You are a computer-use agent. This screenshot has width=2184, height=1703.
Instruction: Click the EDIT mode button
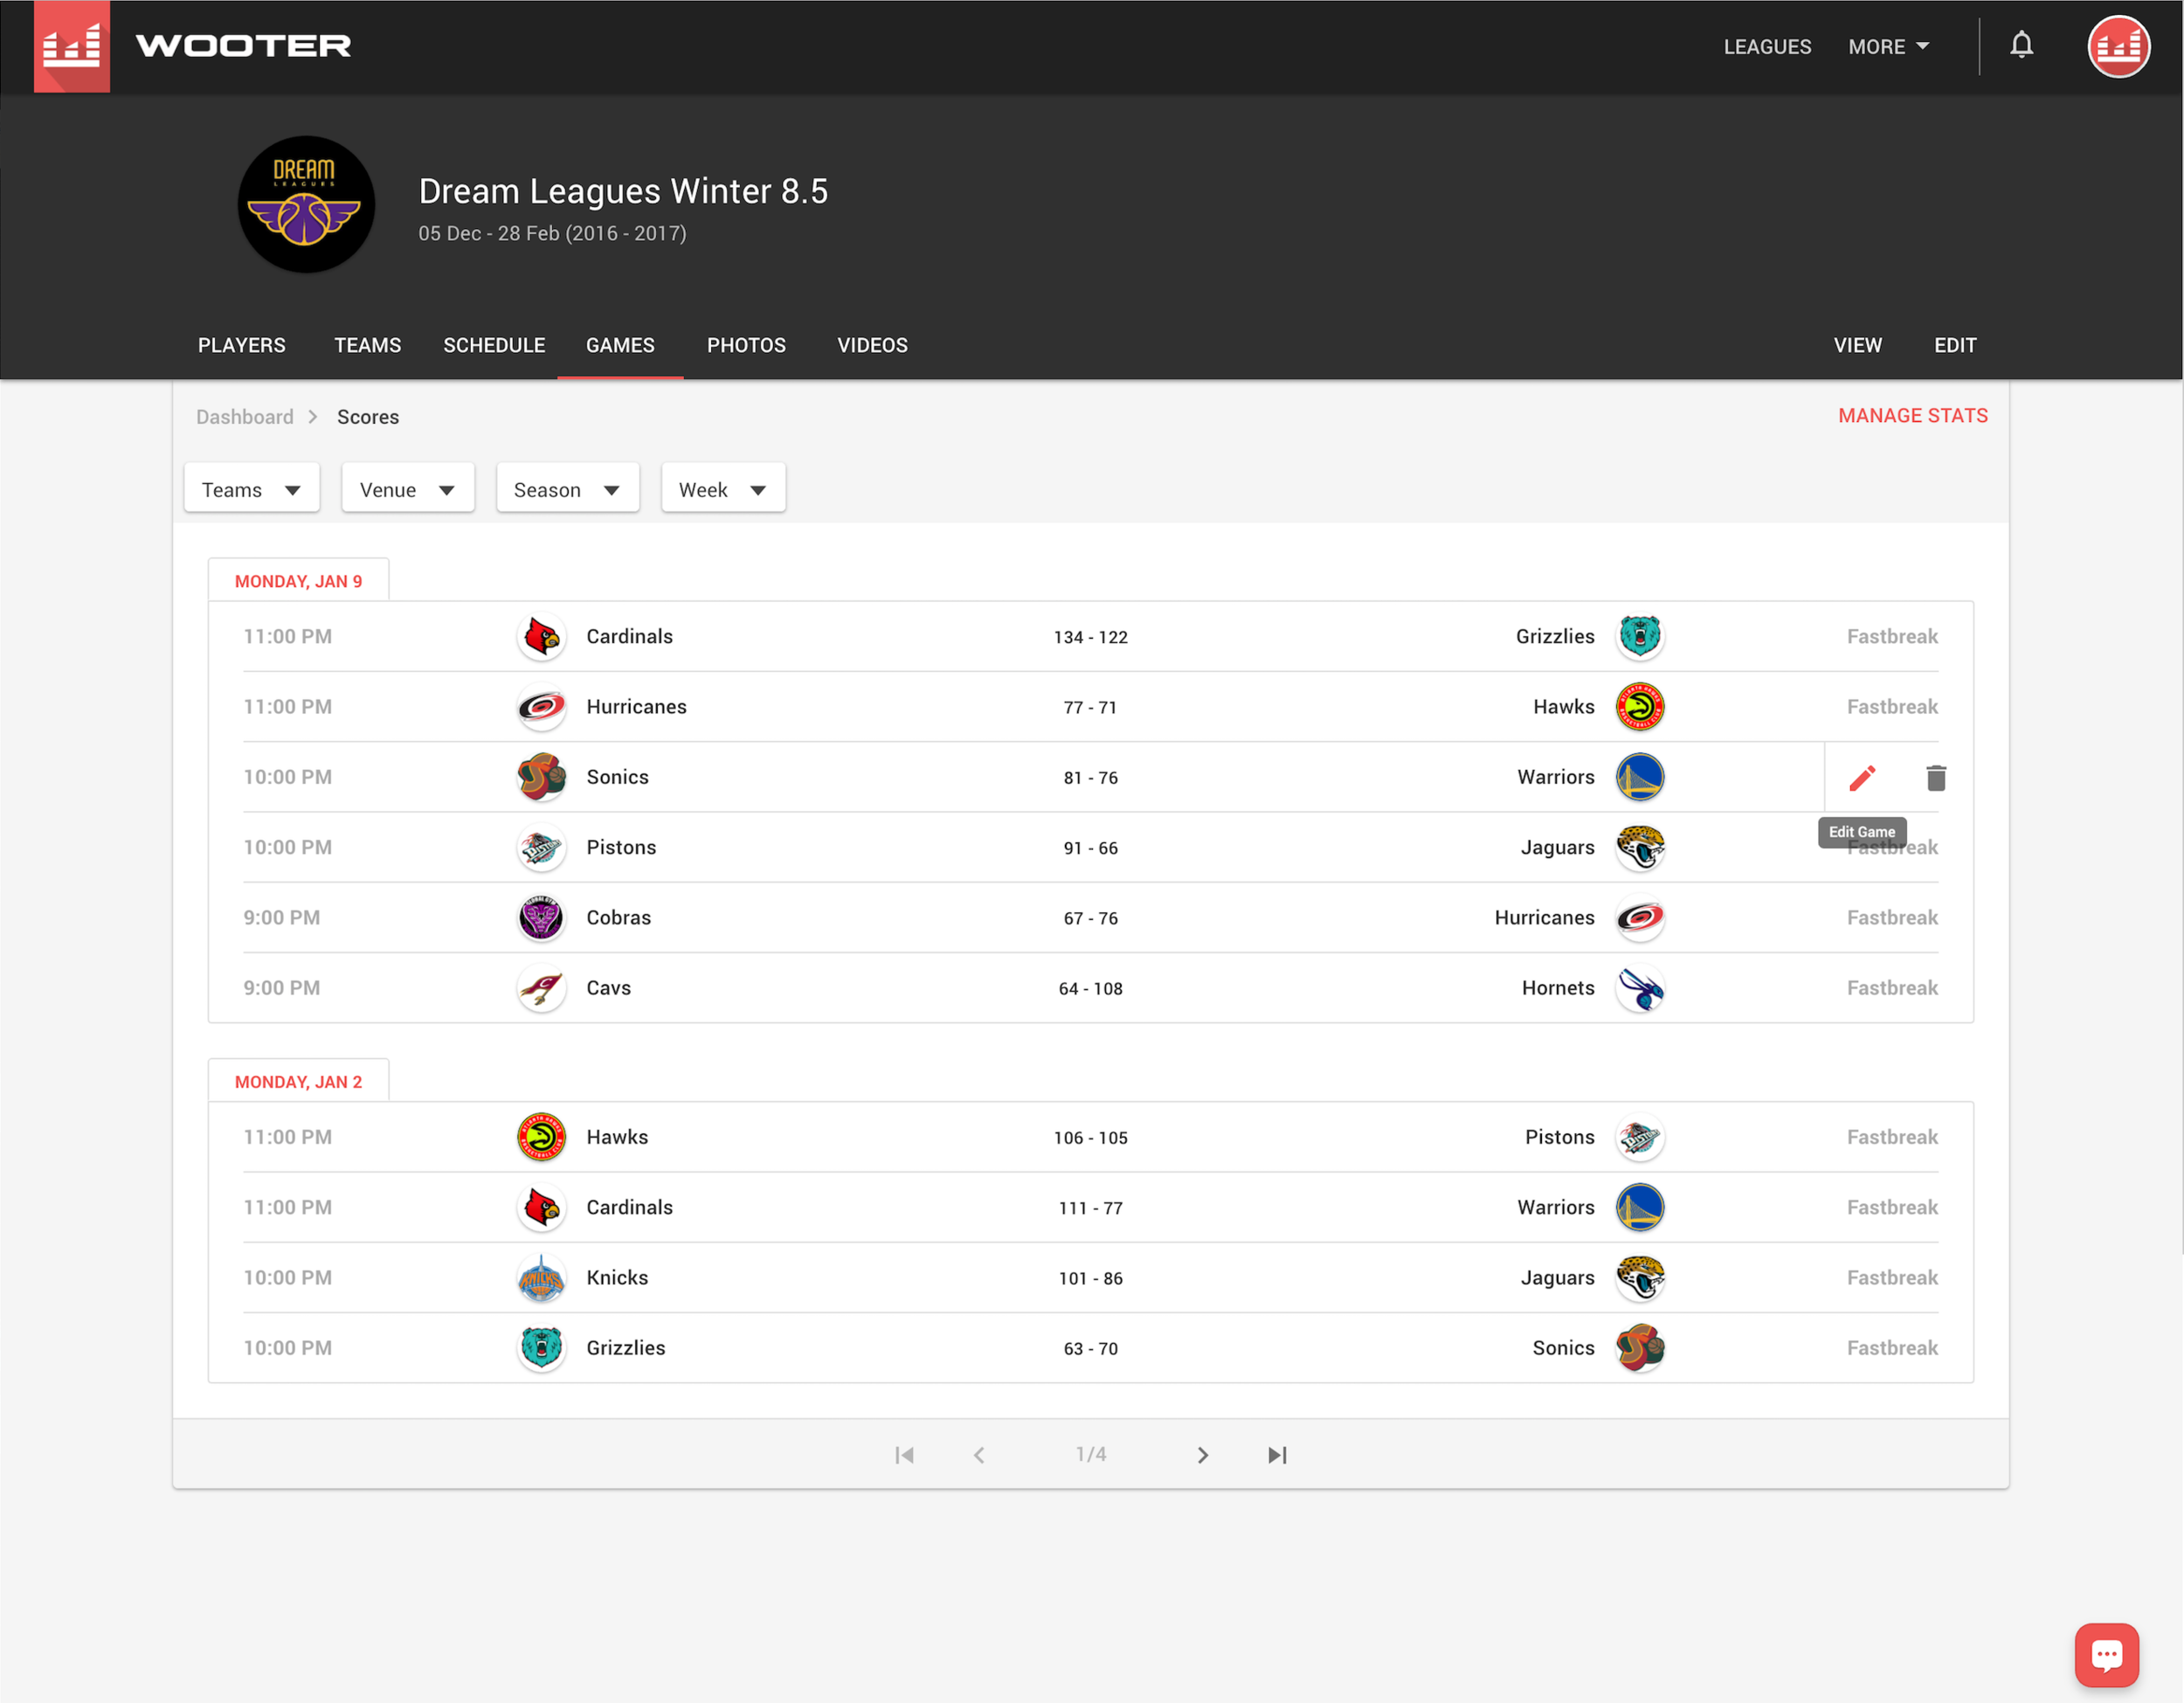point(1954,345)
